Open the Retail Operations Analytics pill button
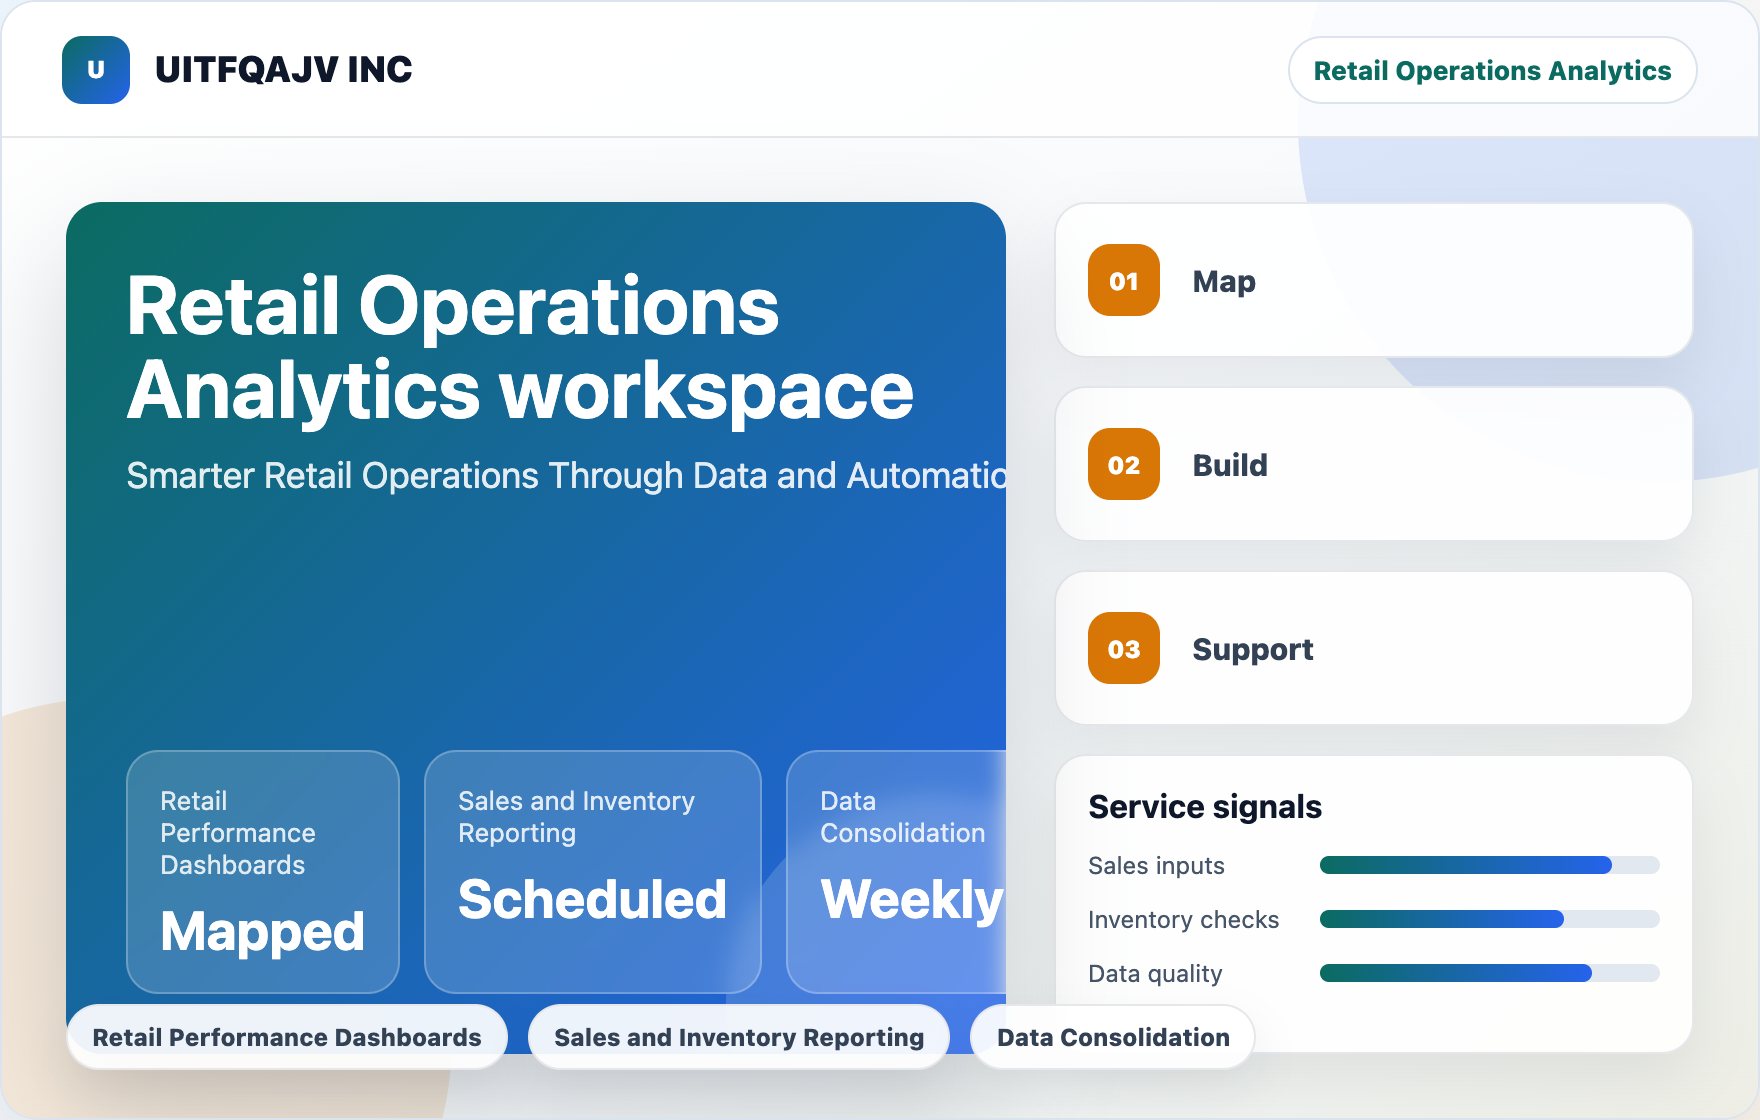 click(x=1492, y=70)
